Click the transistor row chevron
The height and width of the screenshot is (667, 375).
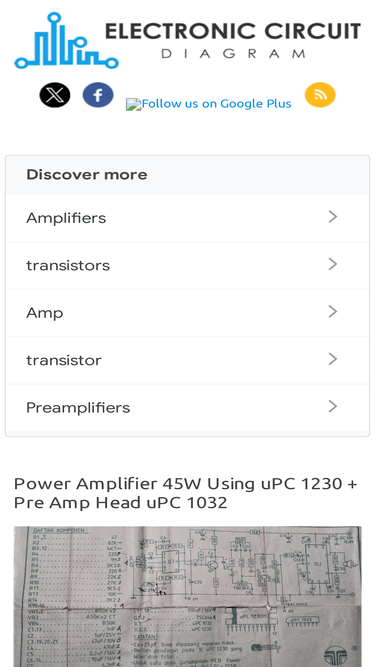[x=333, y=359]
